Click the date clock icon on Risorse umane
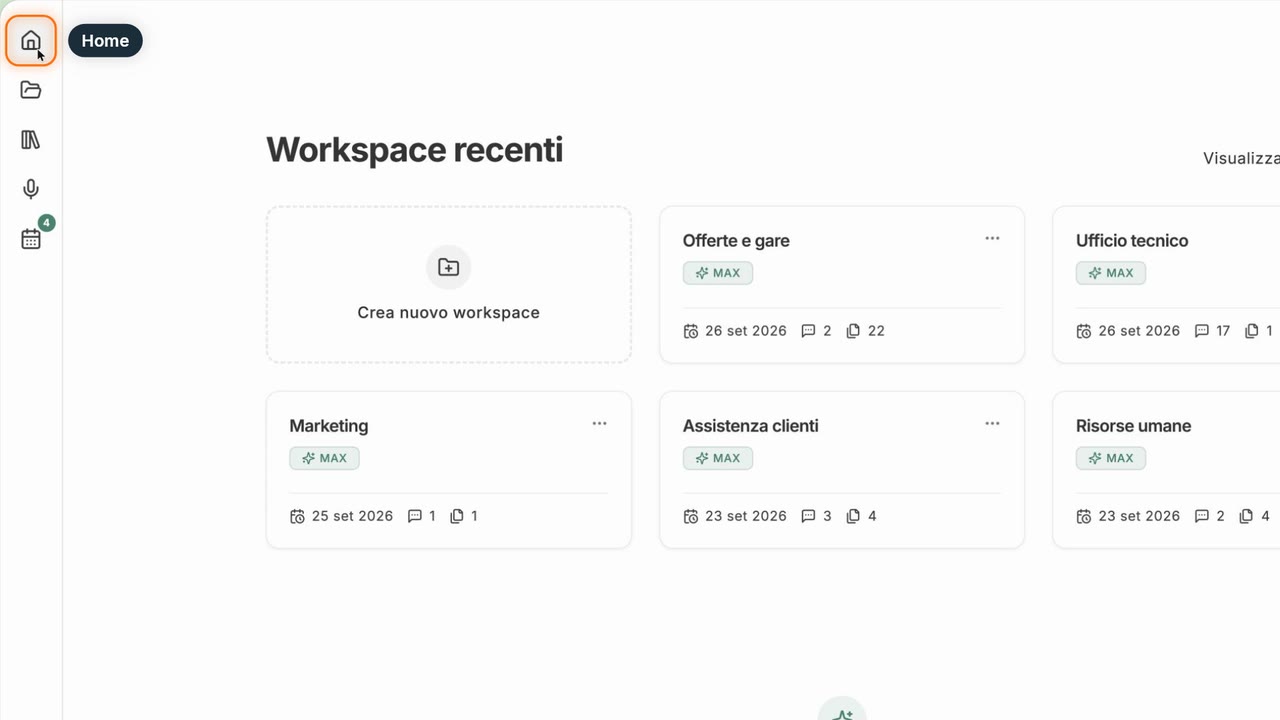The image size is (1280, 720). tap(1084, 516)
